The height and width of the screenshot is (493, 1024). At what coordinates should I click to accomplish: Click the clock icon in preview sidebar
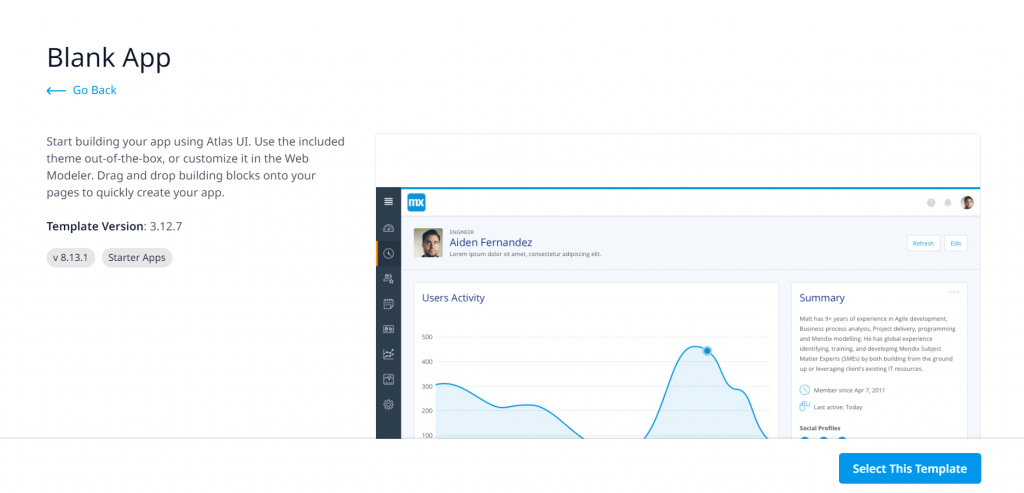[x=389, y=253]
